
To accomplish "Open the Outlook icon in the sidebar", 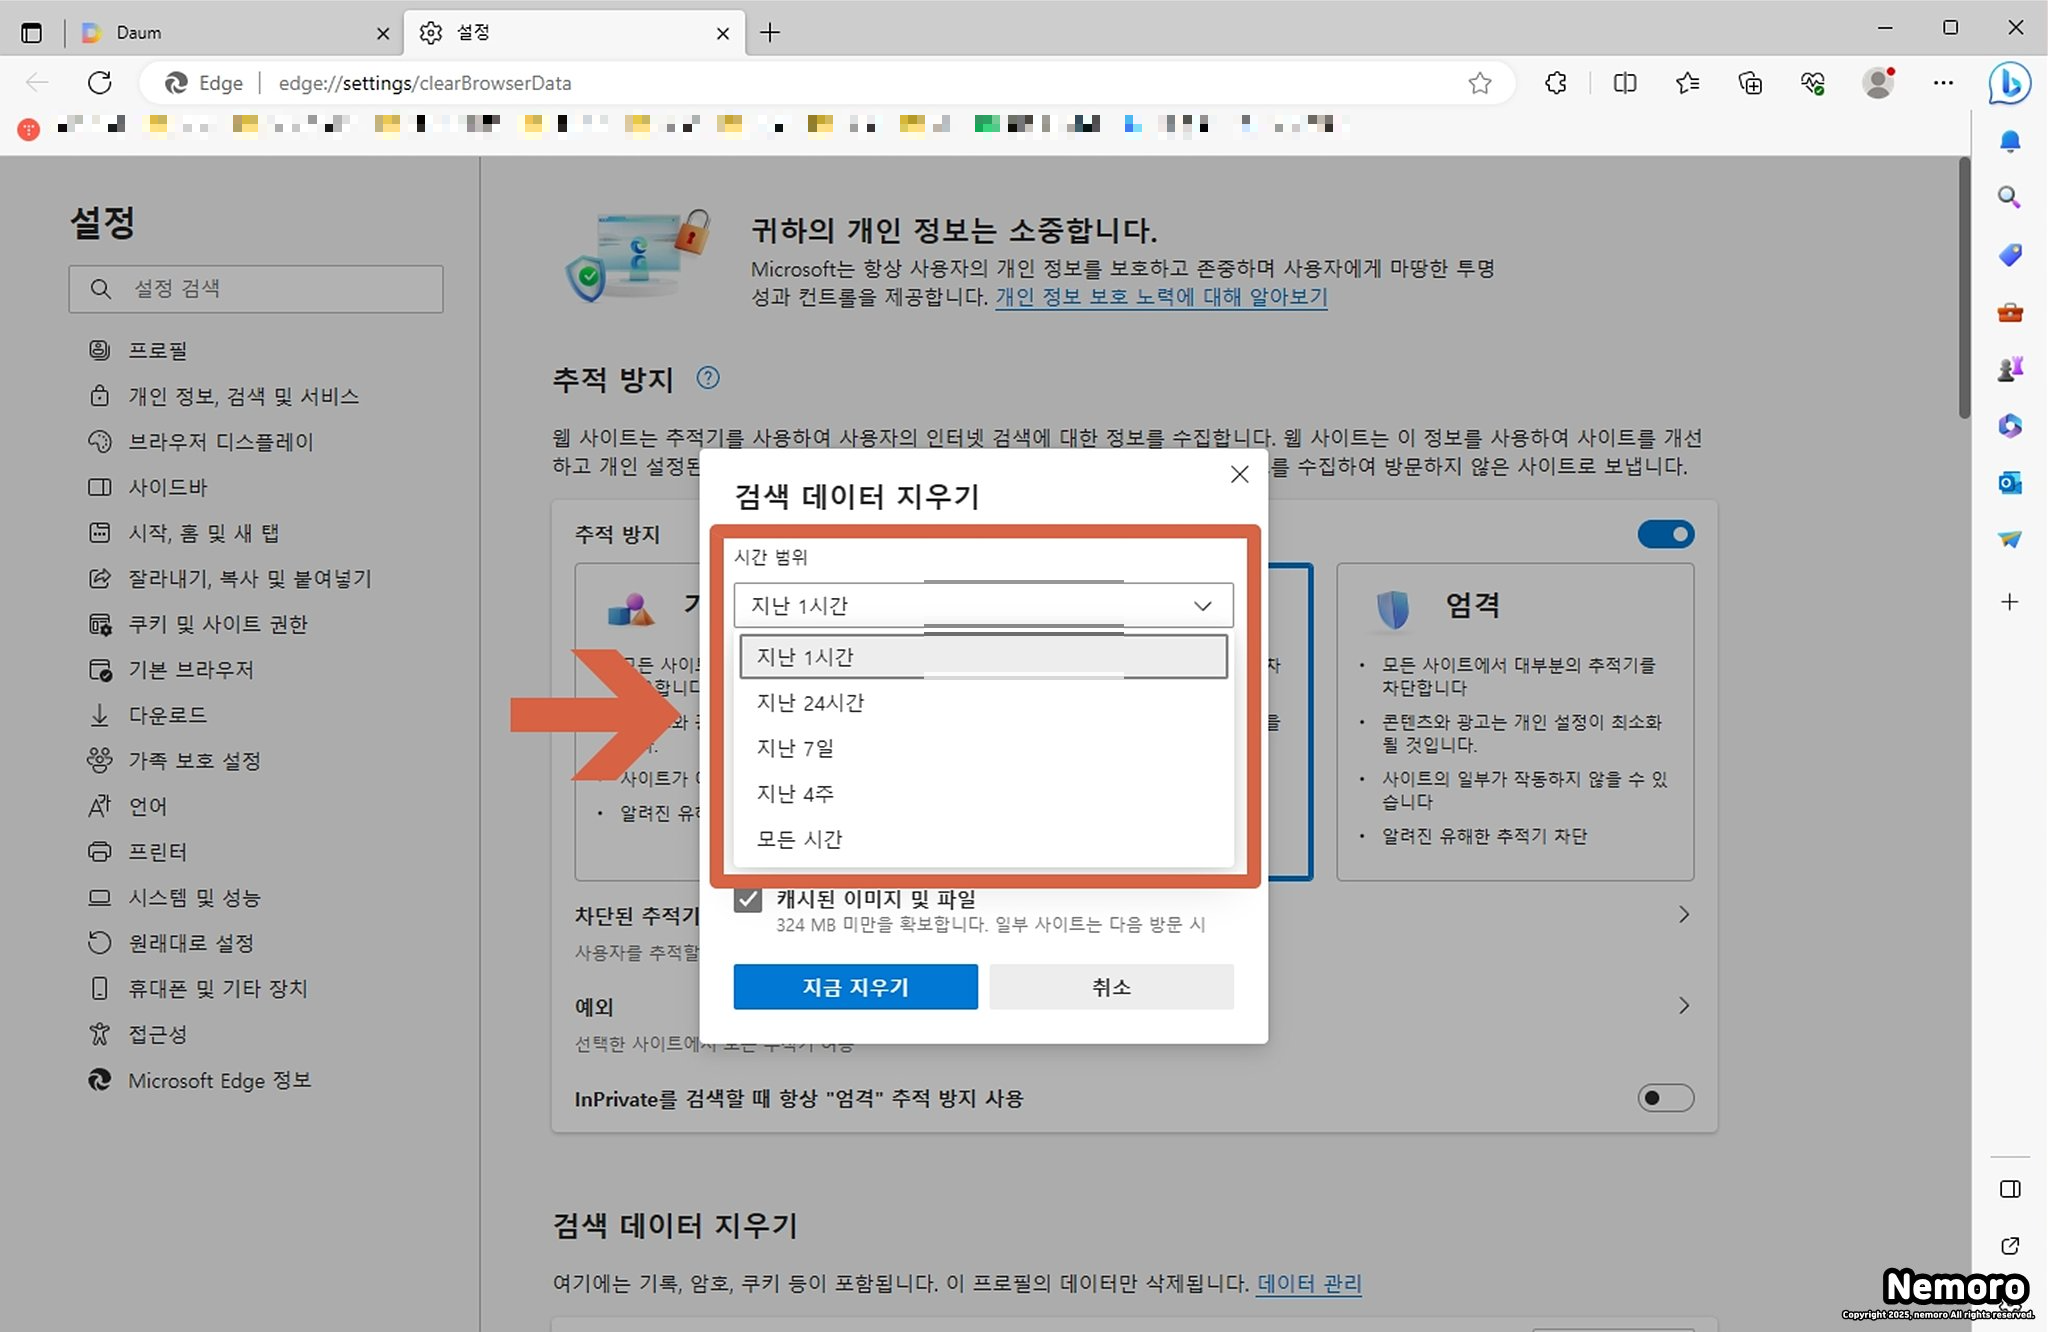I will pos(2009,483).
